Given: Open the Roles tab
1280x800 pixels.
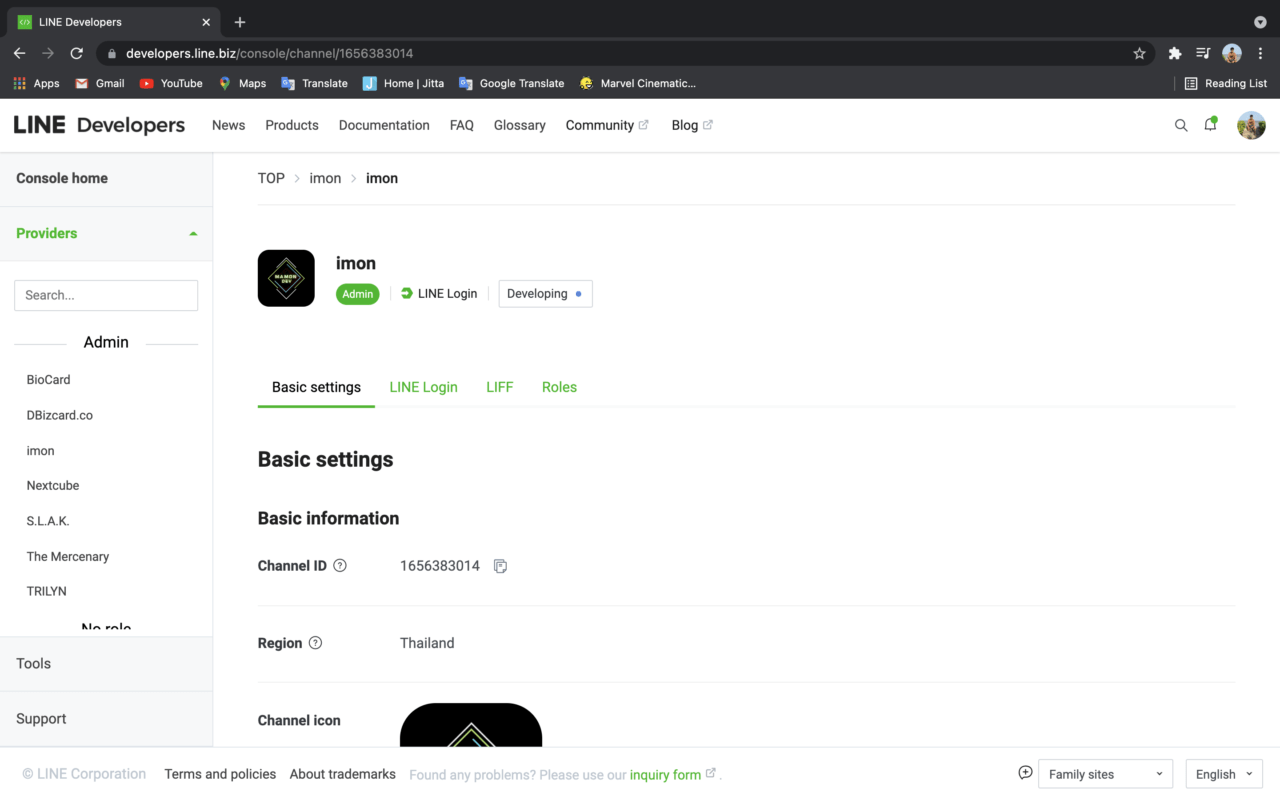Looking at the screenshot, I should click(x=559, y=387).
